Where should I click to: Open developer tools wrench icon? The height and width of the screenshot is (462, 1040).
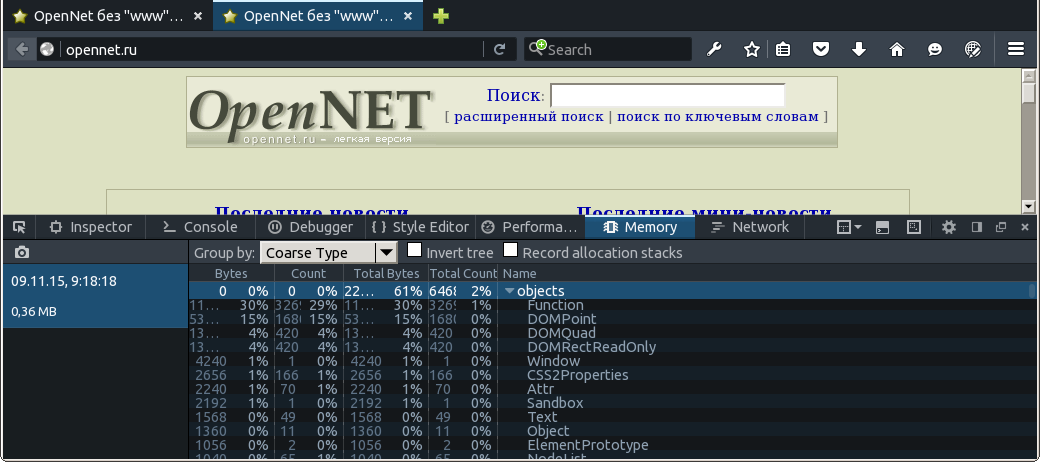(715, 49)
